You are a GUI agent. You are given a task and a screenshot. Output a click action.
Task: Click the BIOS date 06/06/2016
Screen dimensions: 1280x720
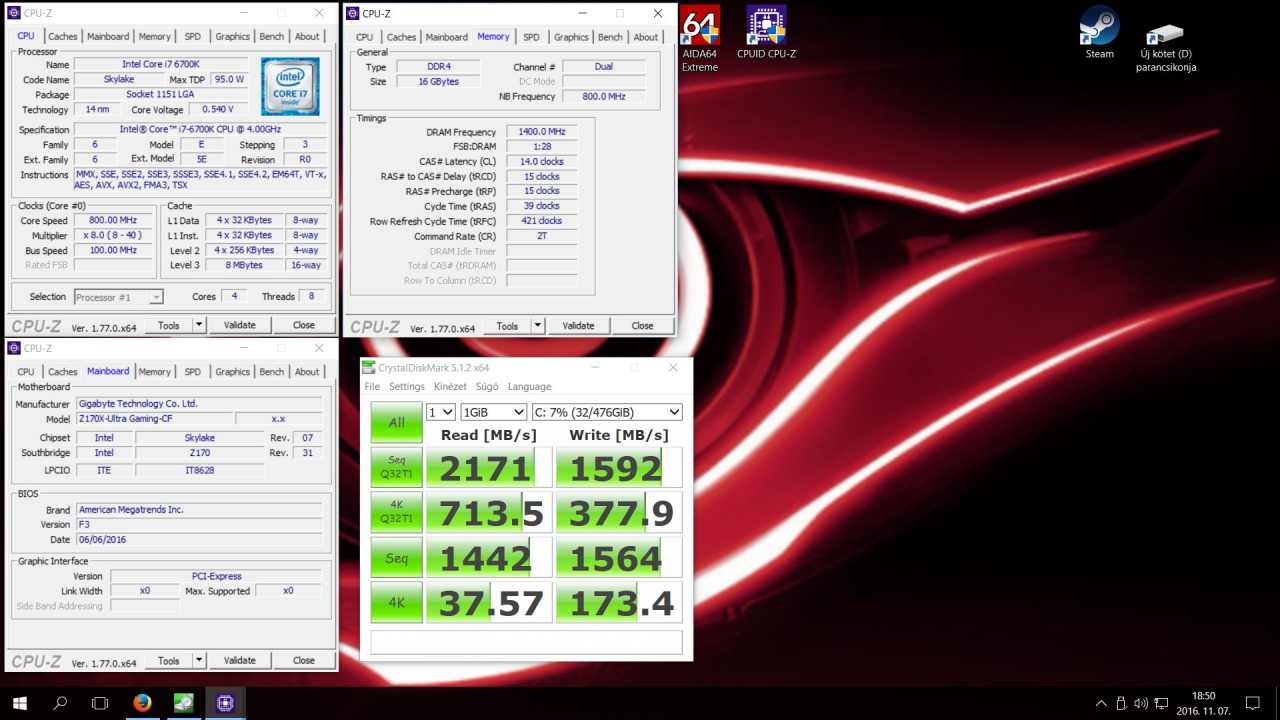point(200,540)
